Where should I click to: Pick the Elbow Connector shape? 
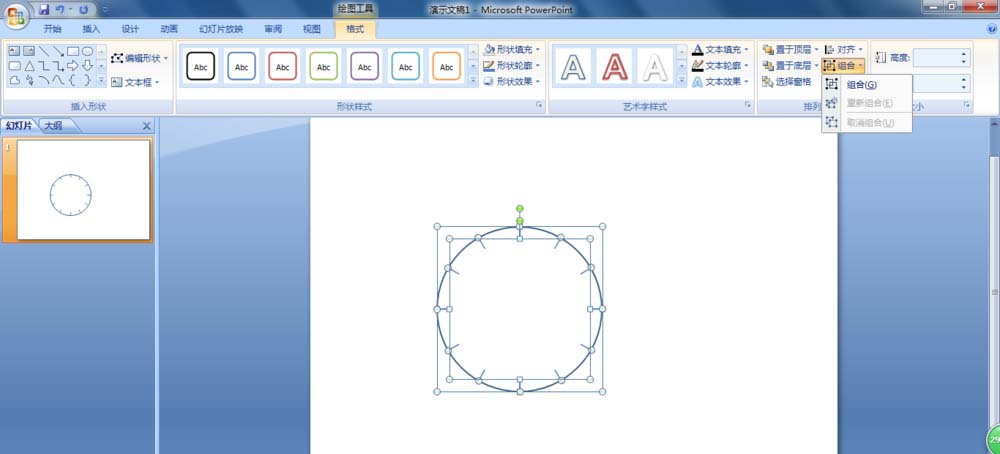pos(43,66)
